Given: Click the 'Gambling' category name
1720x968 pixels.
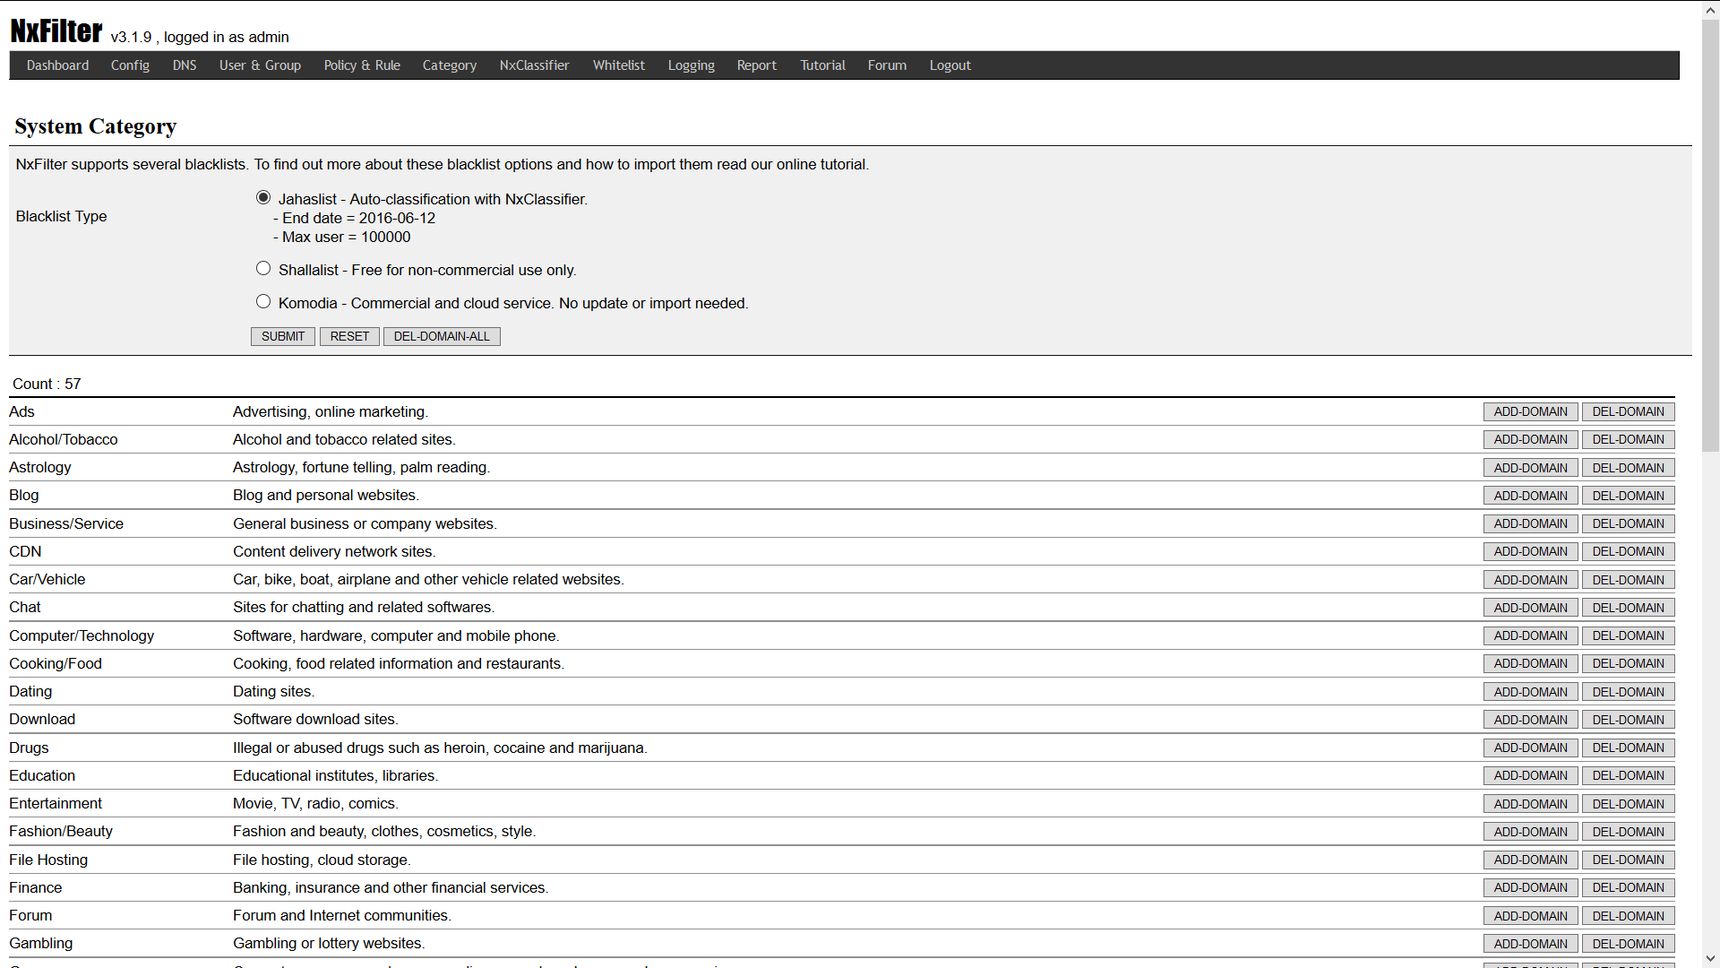Looking at the screenshot, I should tap(41, 943).
